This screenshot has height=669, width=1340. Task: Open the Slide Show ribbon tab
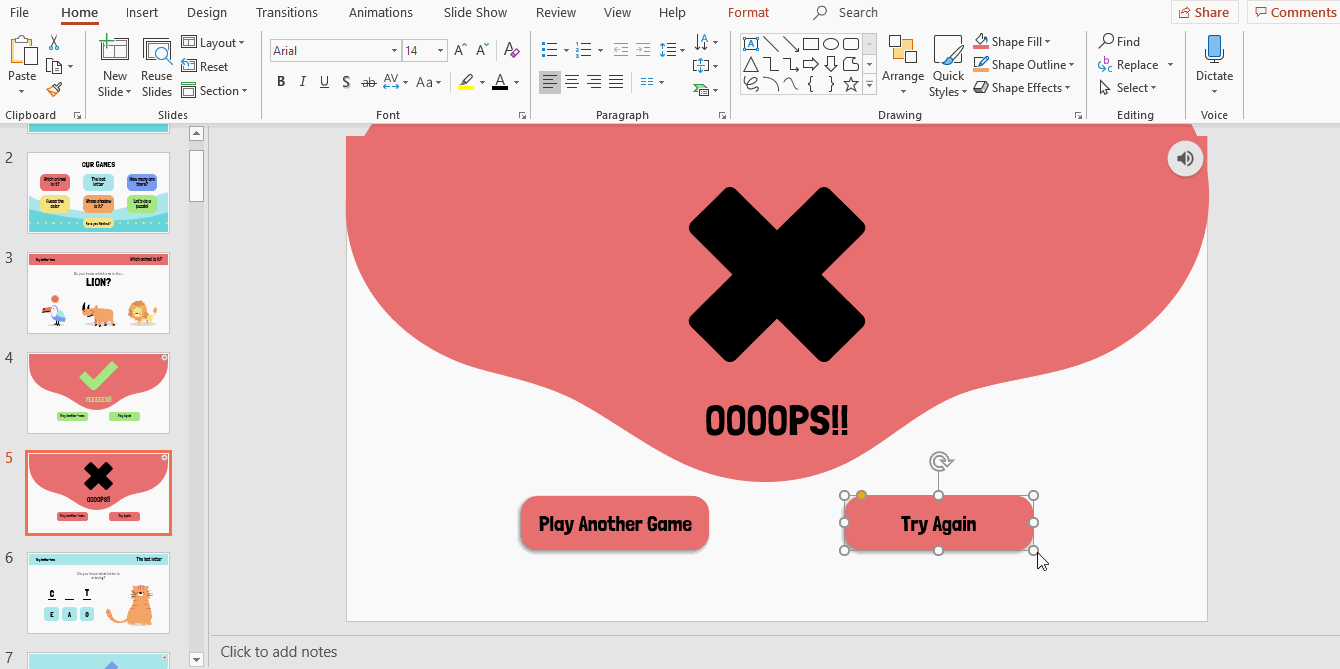coord(474,13)
